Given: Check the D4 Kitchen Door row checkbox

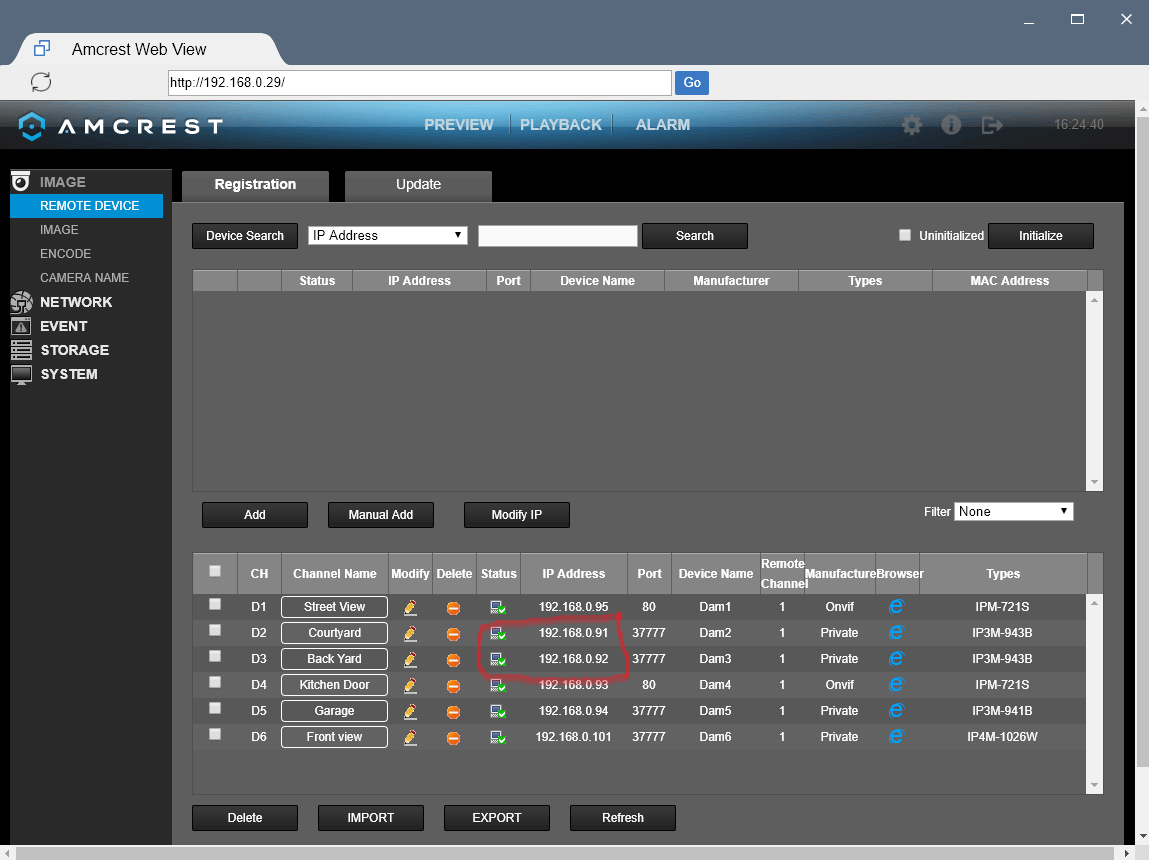Looking at the screenshot, I should coord(215,682).
